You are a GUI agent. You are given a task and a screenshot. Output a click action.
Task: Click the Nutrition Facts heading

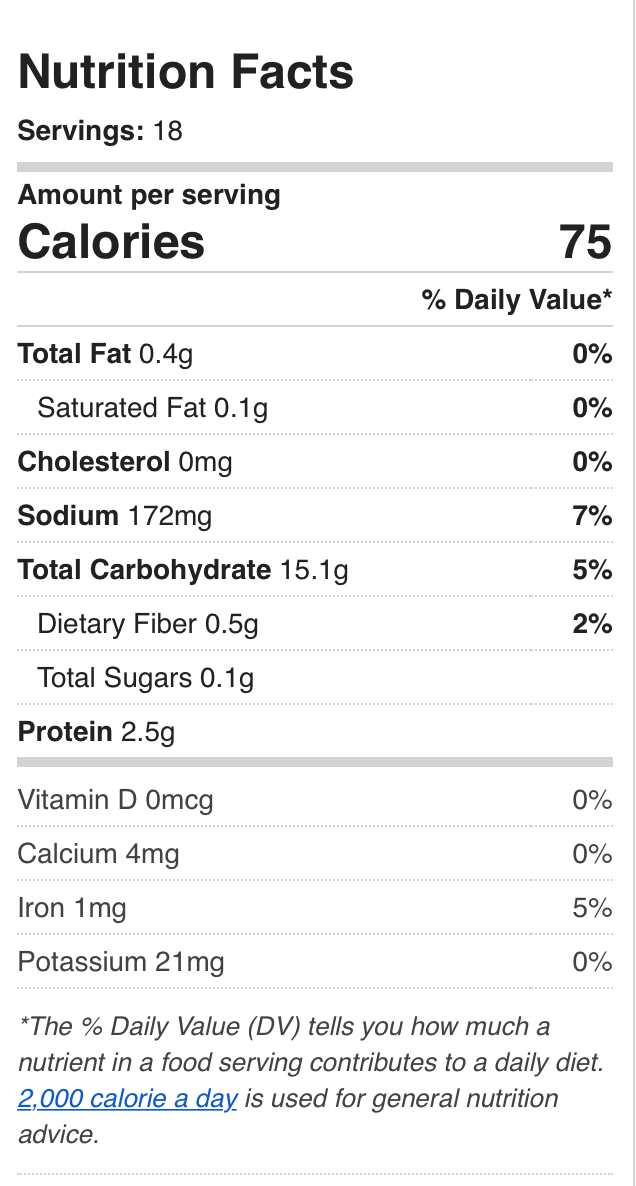(186, 73)
